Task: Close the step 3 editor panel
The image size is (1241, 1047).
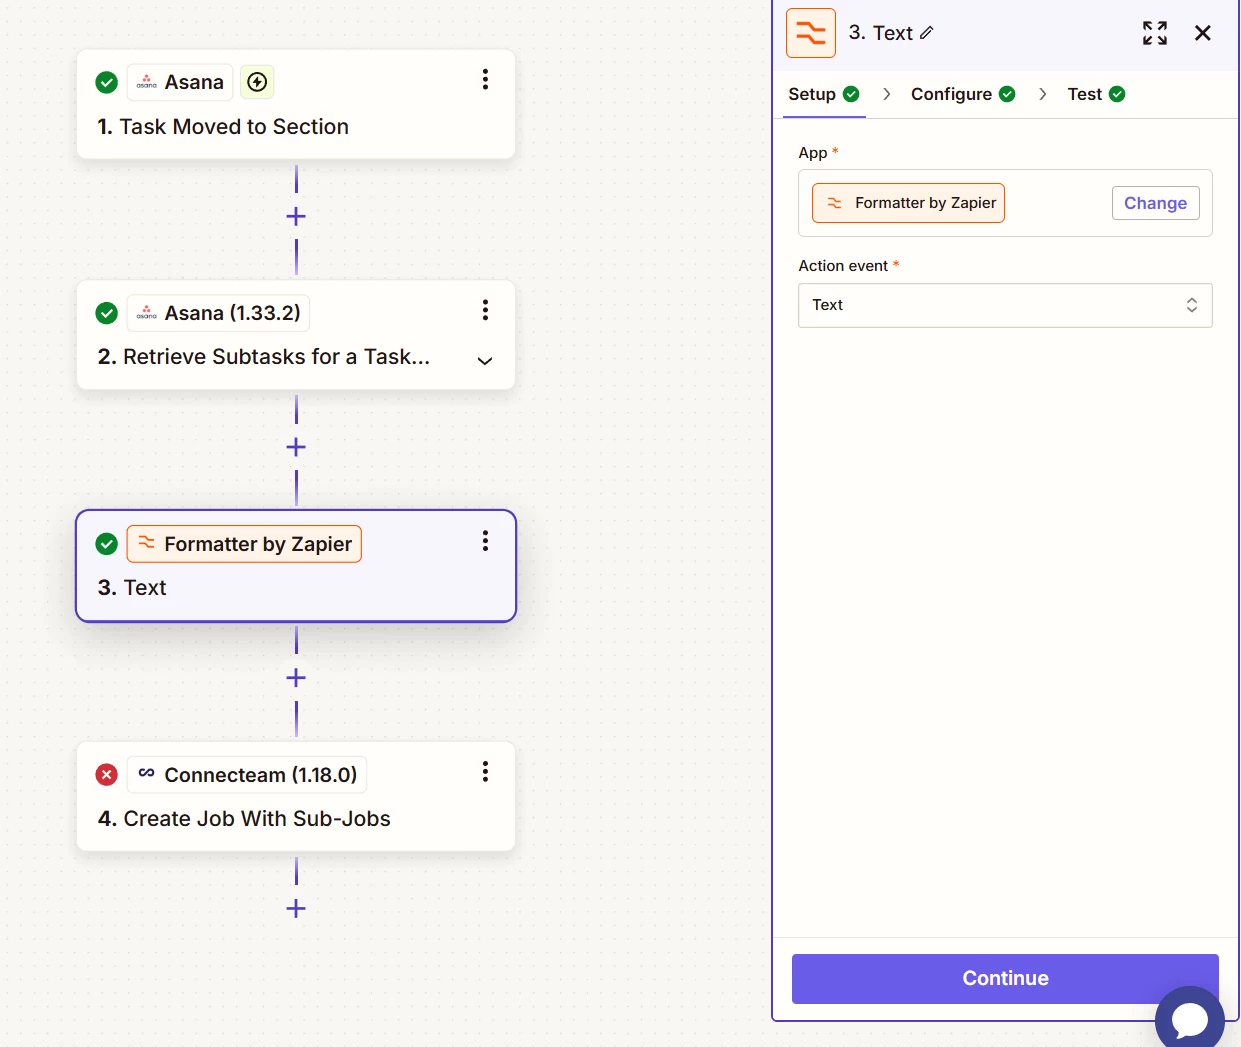Action: (1203, 33)
